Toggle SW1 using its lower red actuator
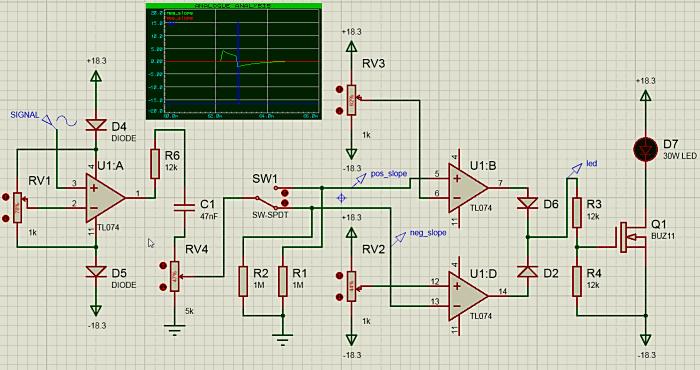 [x=285, y=203]
